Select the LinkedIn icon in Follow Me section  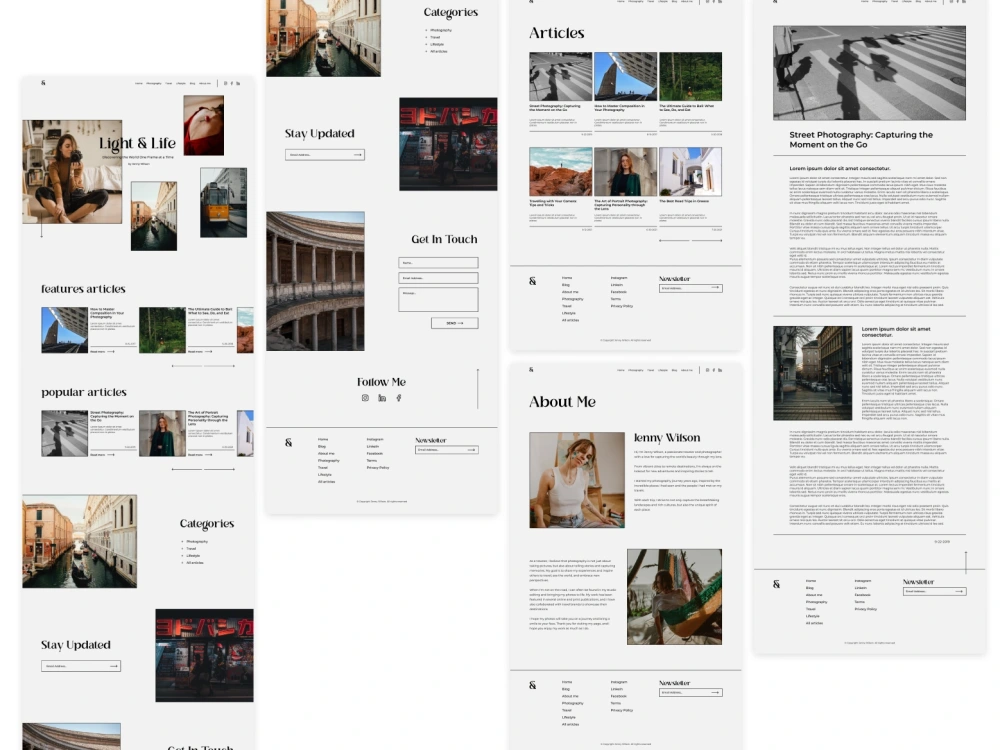coord(382,398)
